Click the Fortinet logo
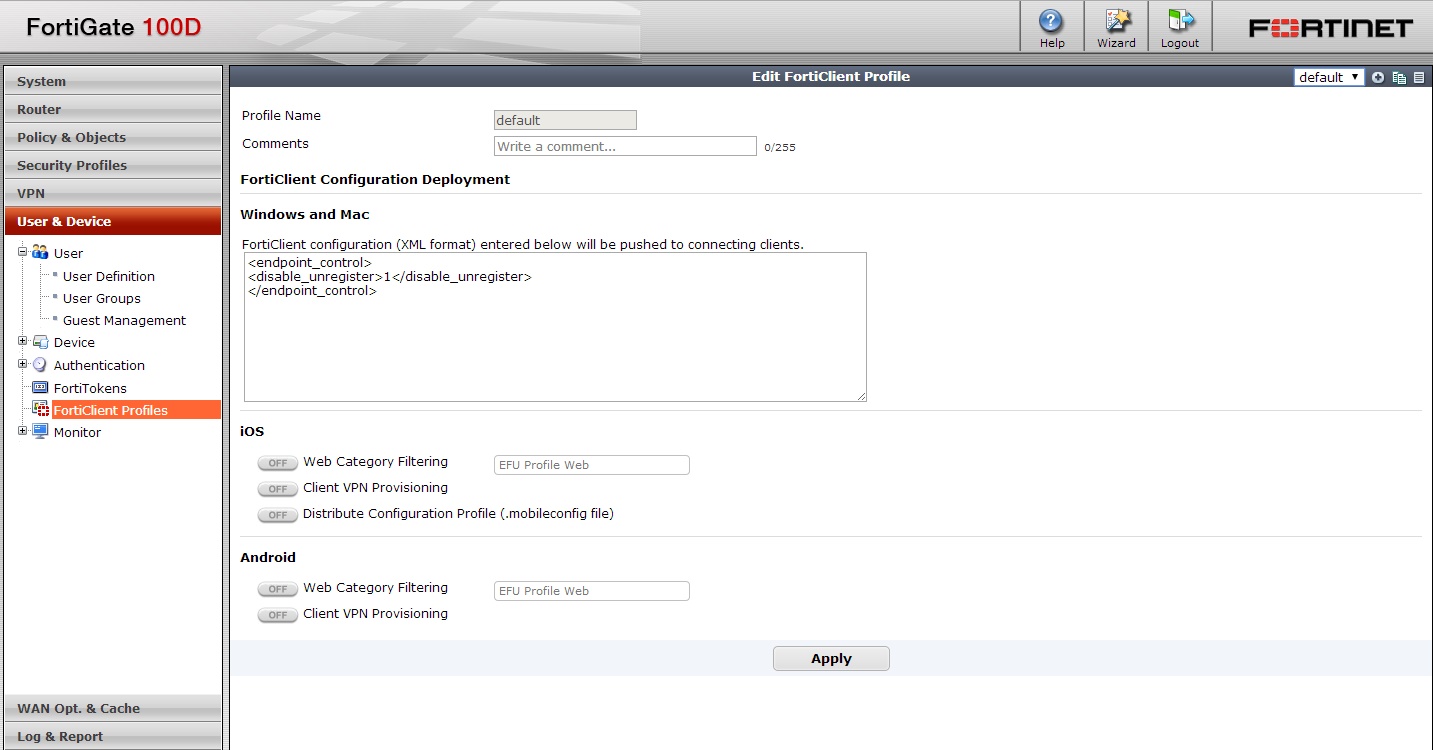 (1331, 28)
